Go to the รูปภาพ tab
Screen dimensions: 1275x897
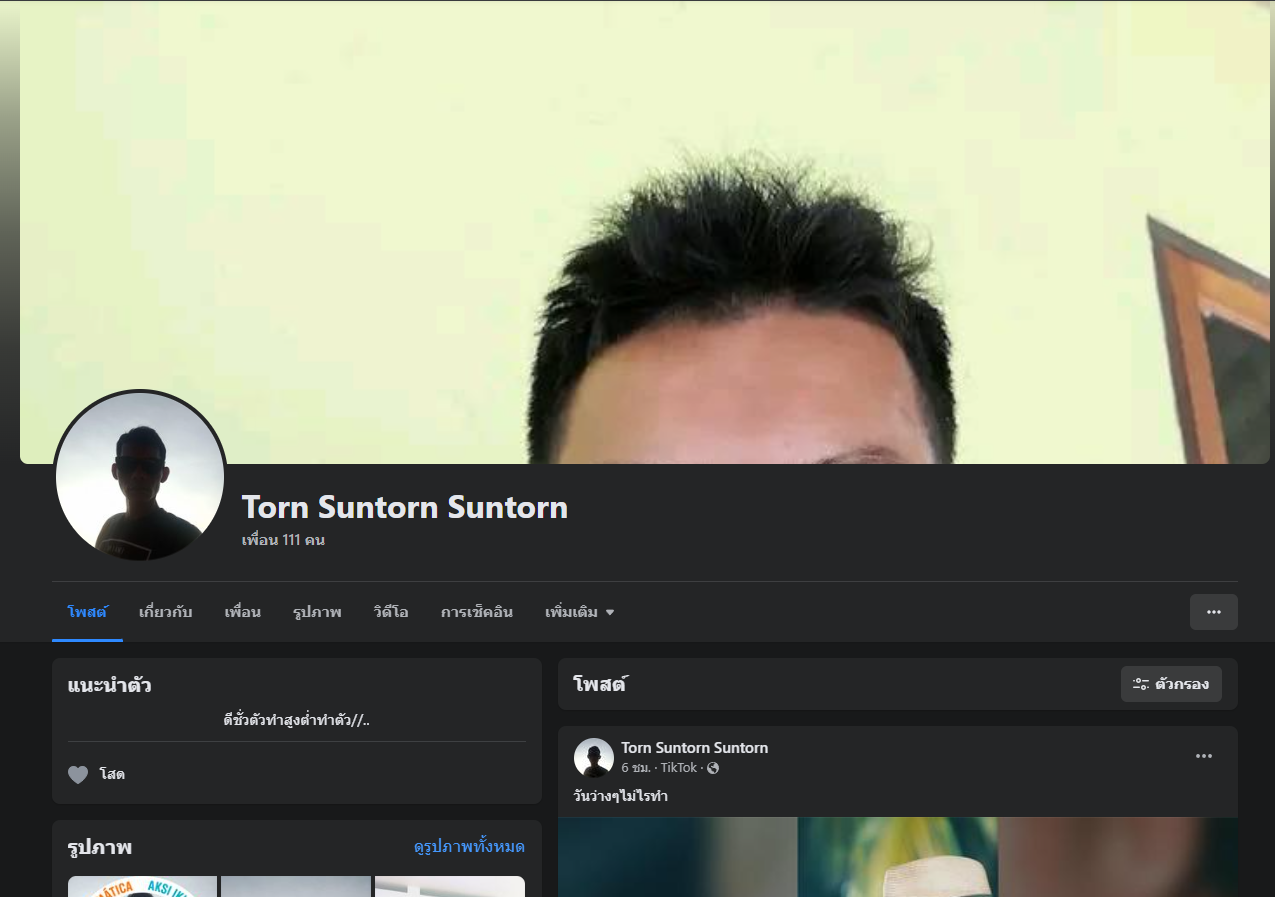(x=317, y=612)
